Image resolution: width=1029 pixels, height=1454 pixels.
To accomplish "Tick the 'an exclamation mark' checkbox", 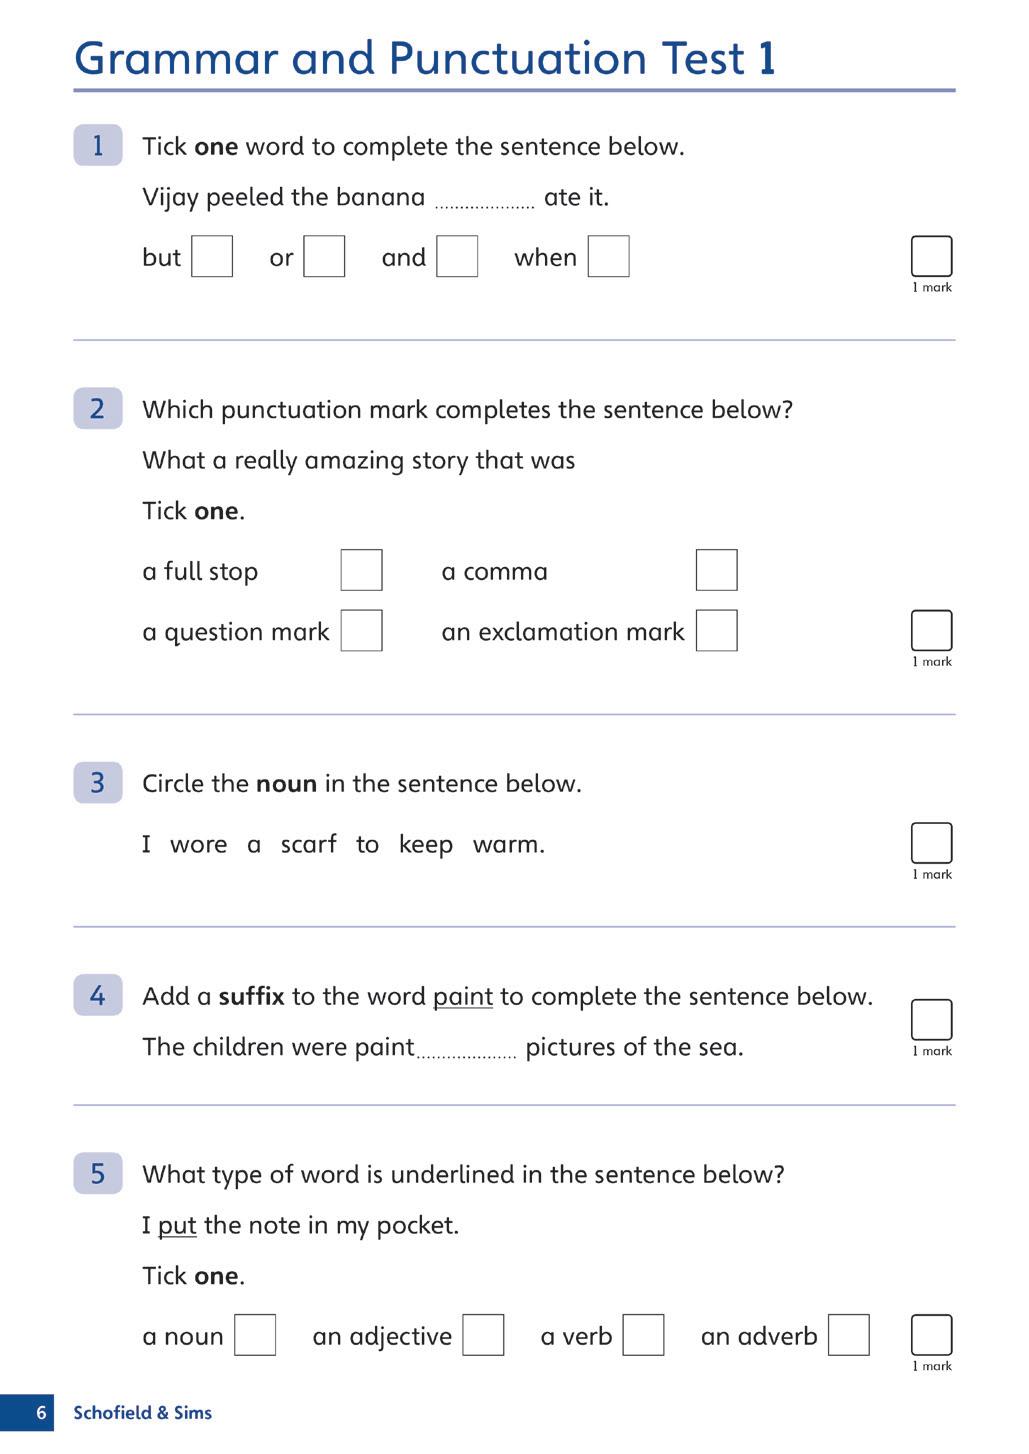I will pos(717,631).
